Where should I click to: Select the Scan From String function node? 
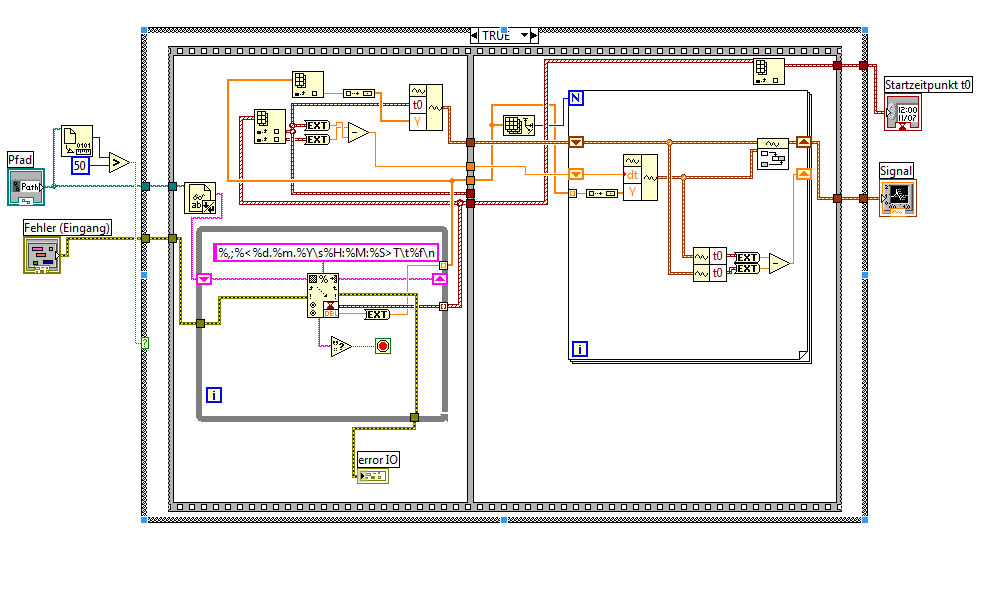point(323,296)
